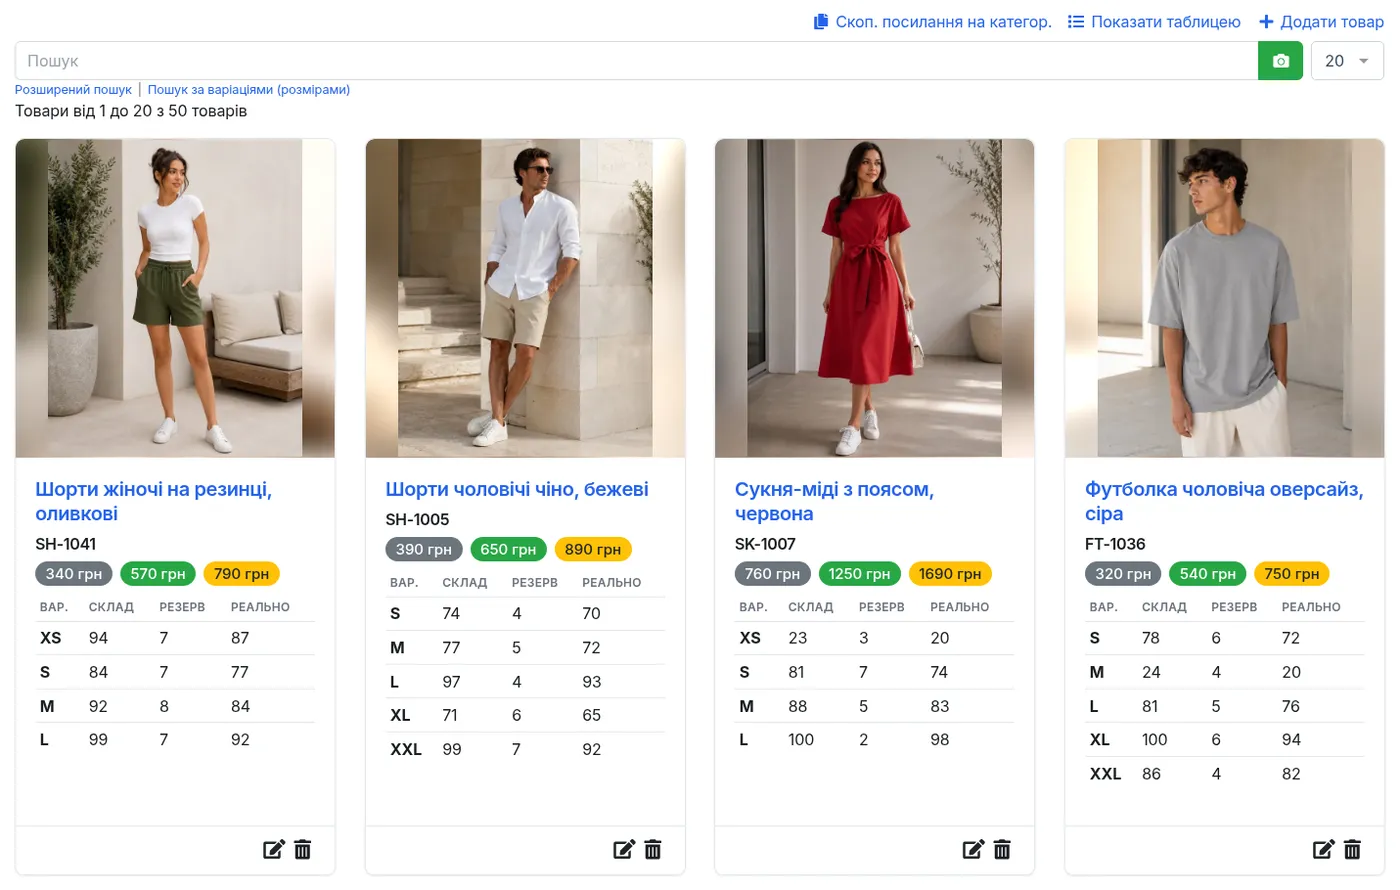
Task: Delete the red midi dress SK-1007
Action: pyautogui.click(x=1002, y=850)
